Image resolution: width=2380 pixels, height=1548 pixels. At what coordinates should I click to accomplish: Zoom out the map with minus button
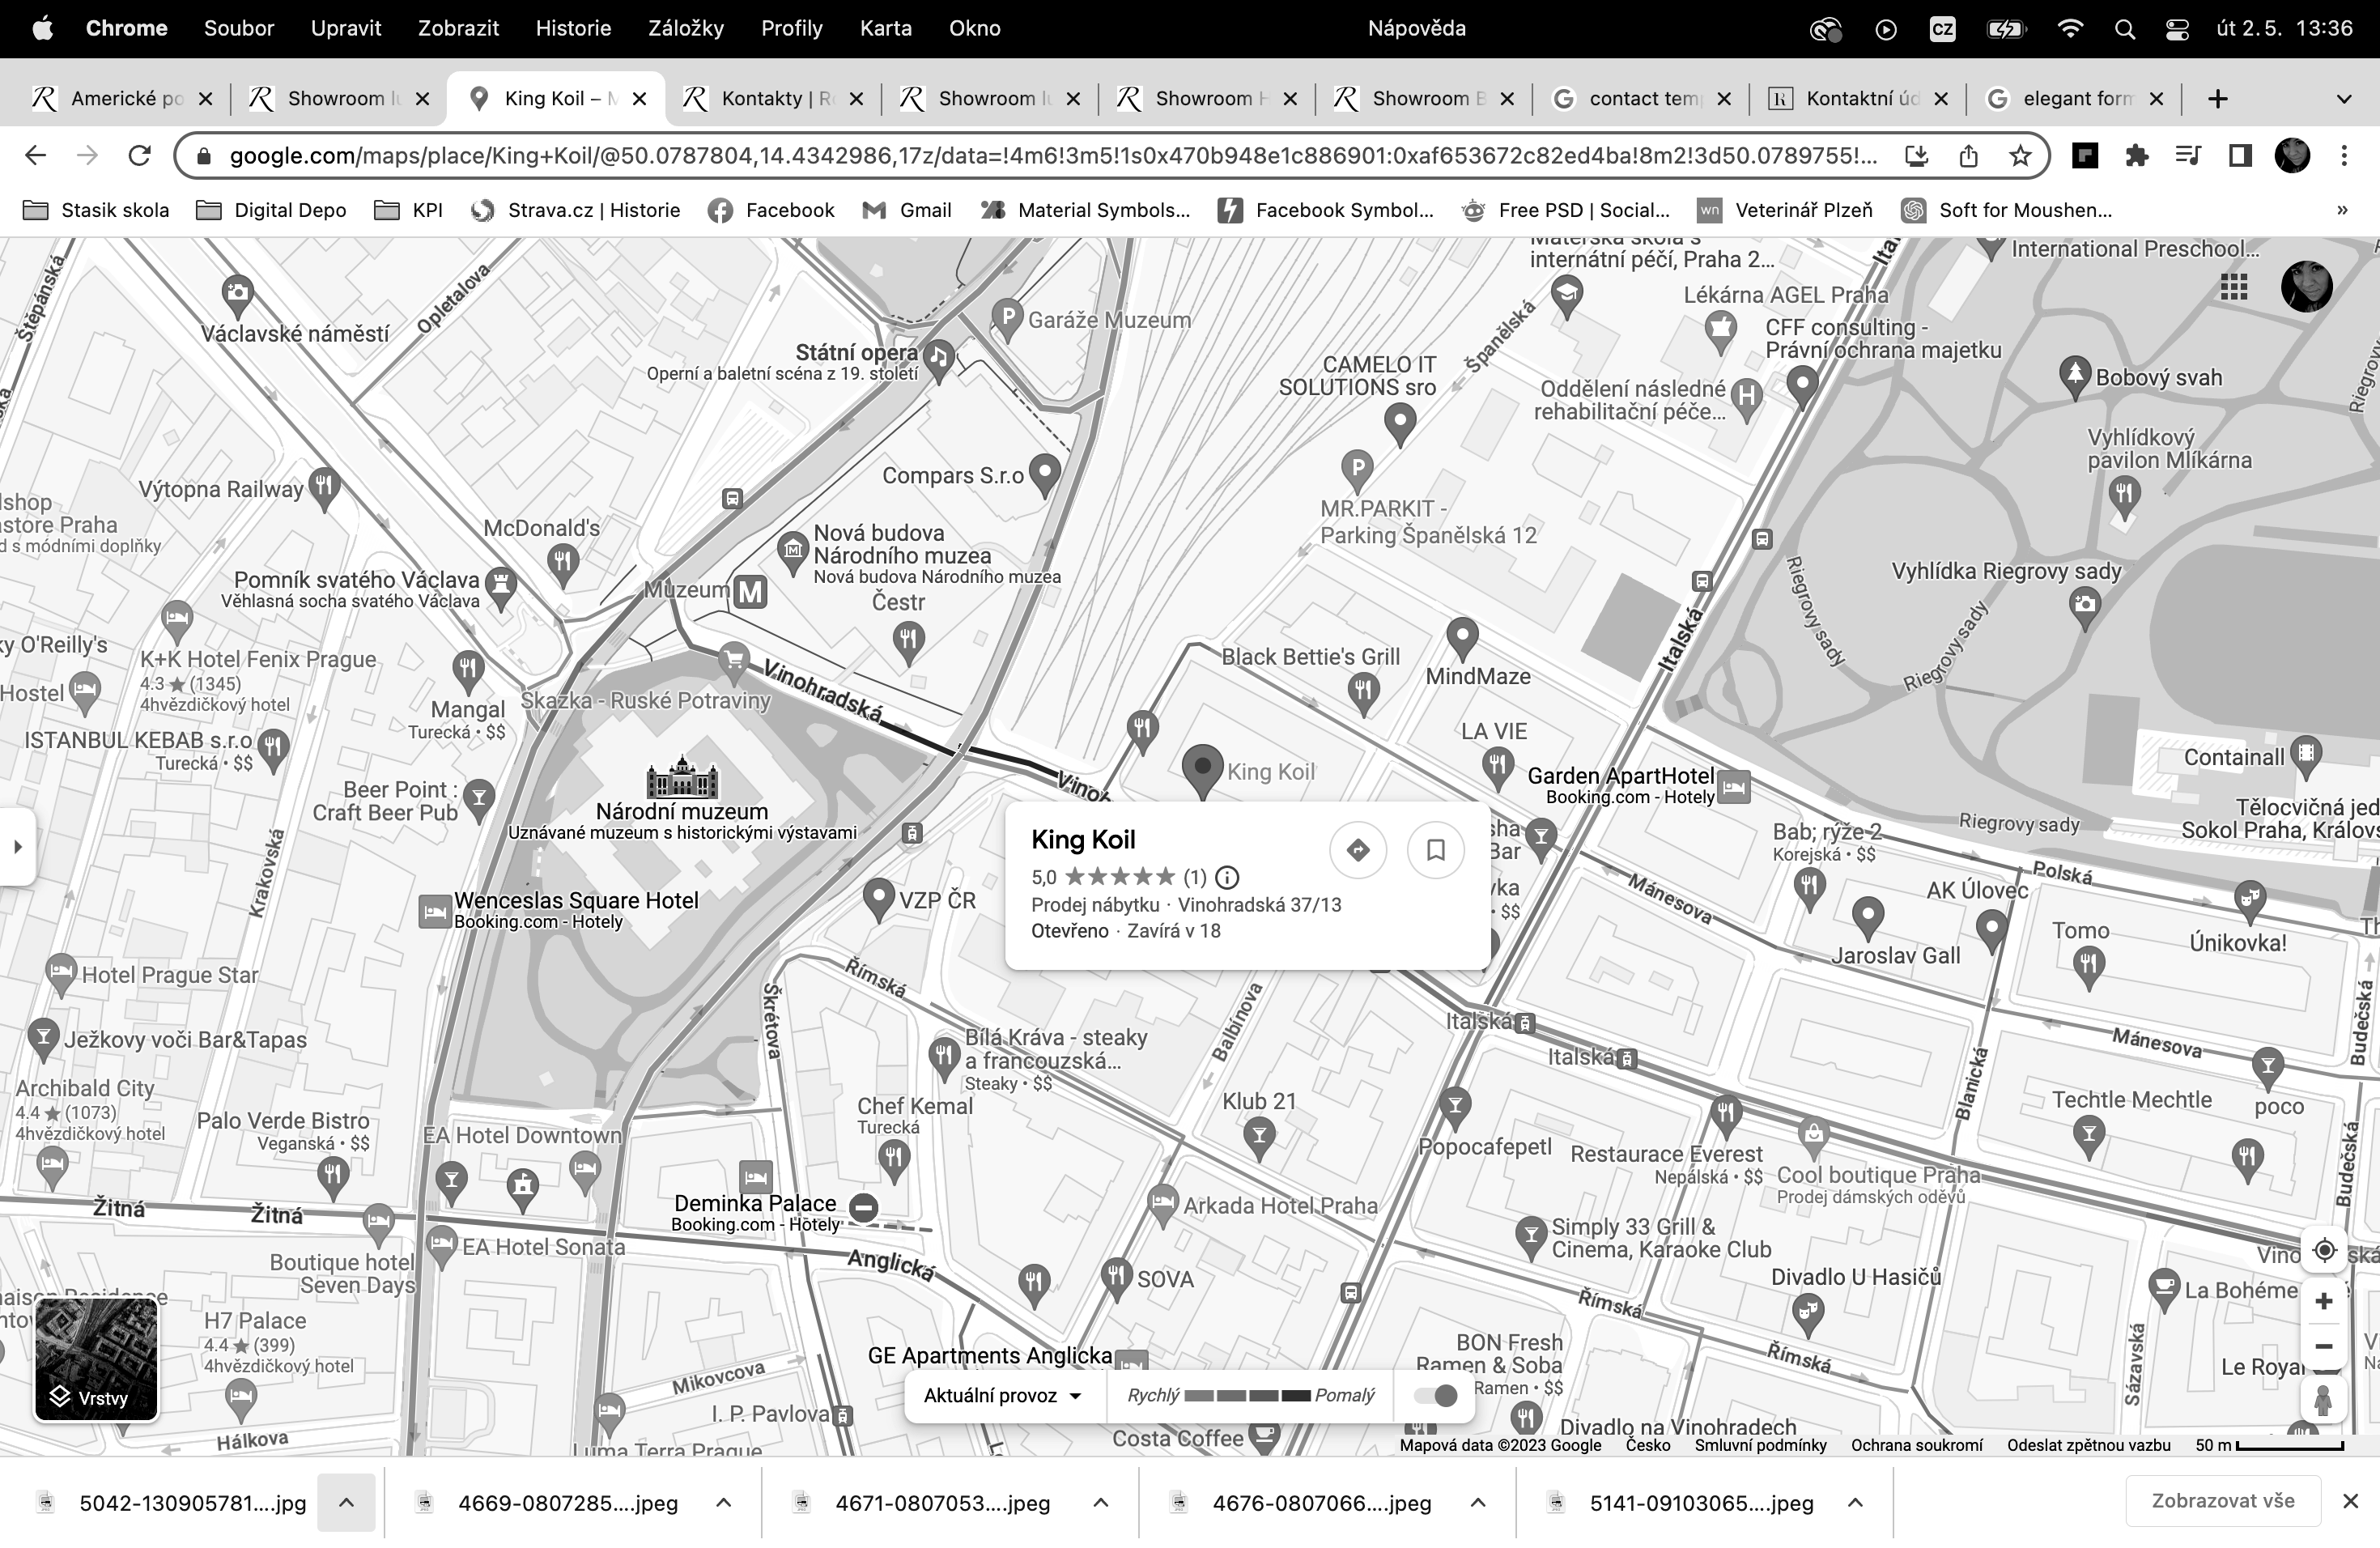point(2324,1346)
